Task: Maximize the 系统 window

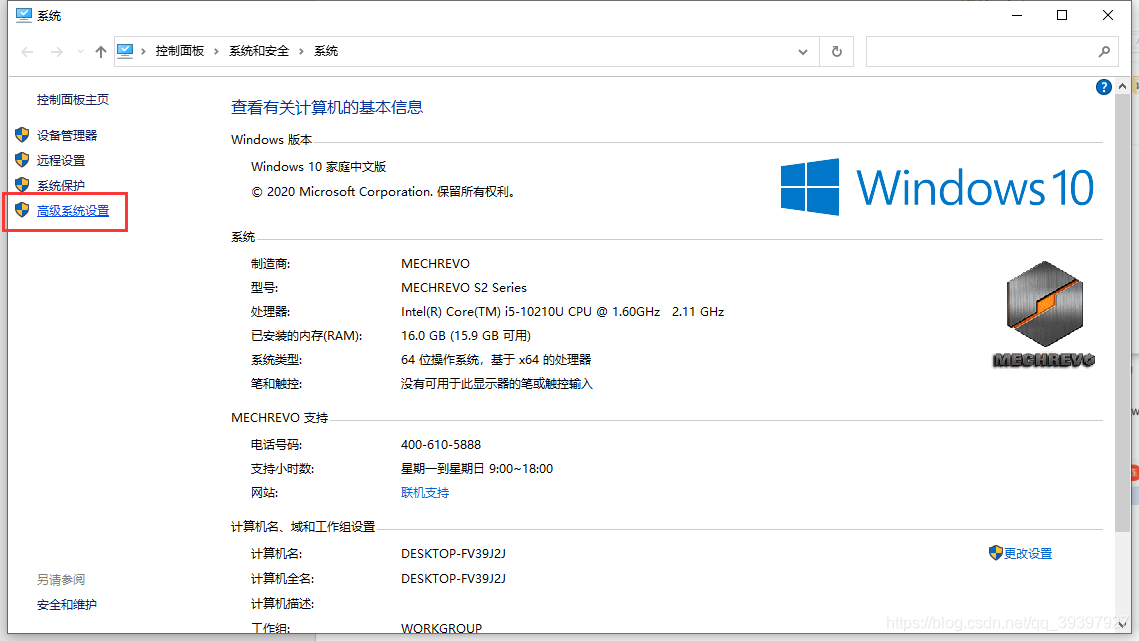Action: tap(1062, 15)
